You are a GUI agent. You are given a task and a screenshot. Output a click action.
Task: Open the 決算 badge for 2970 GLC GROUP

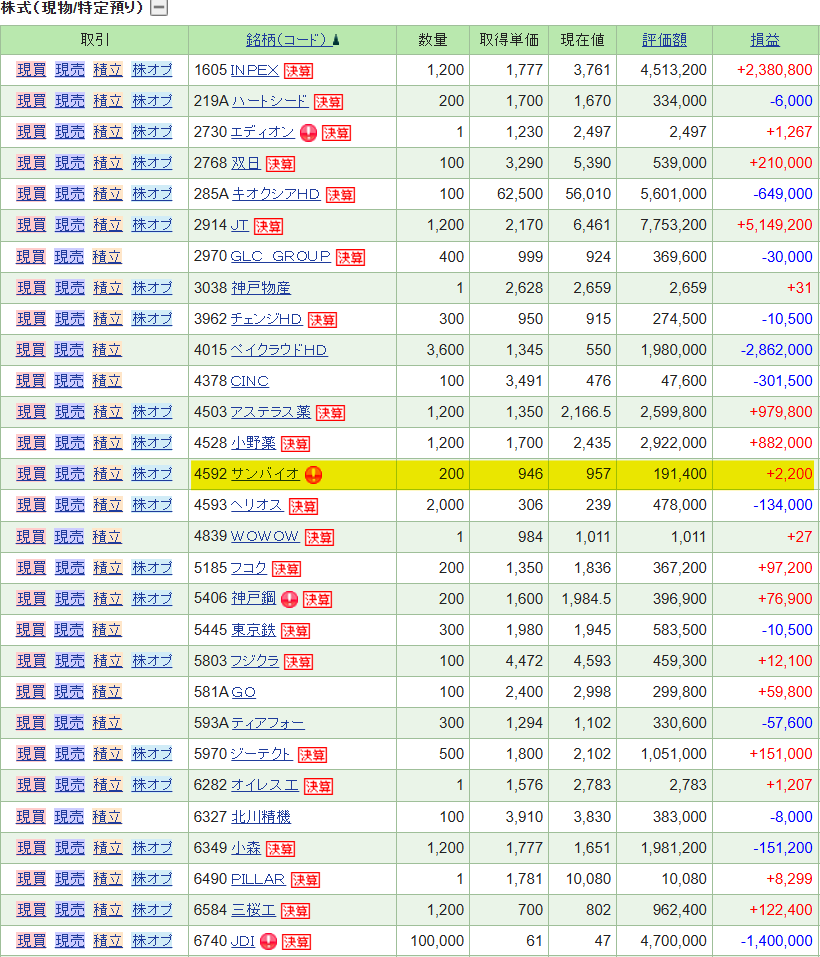(350, 258)
